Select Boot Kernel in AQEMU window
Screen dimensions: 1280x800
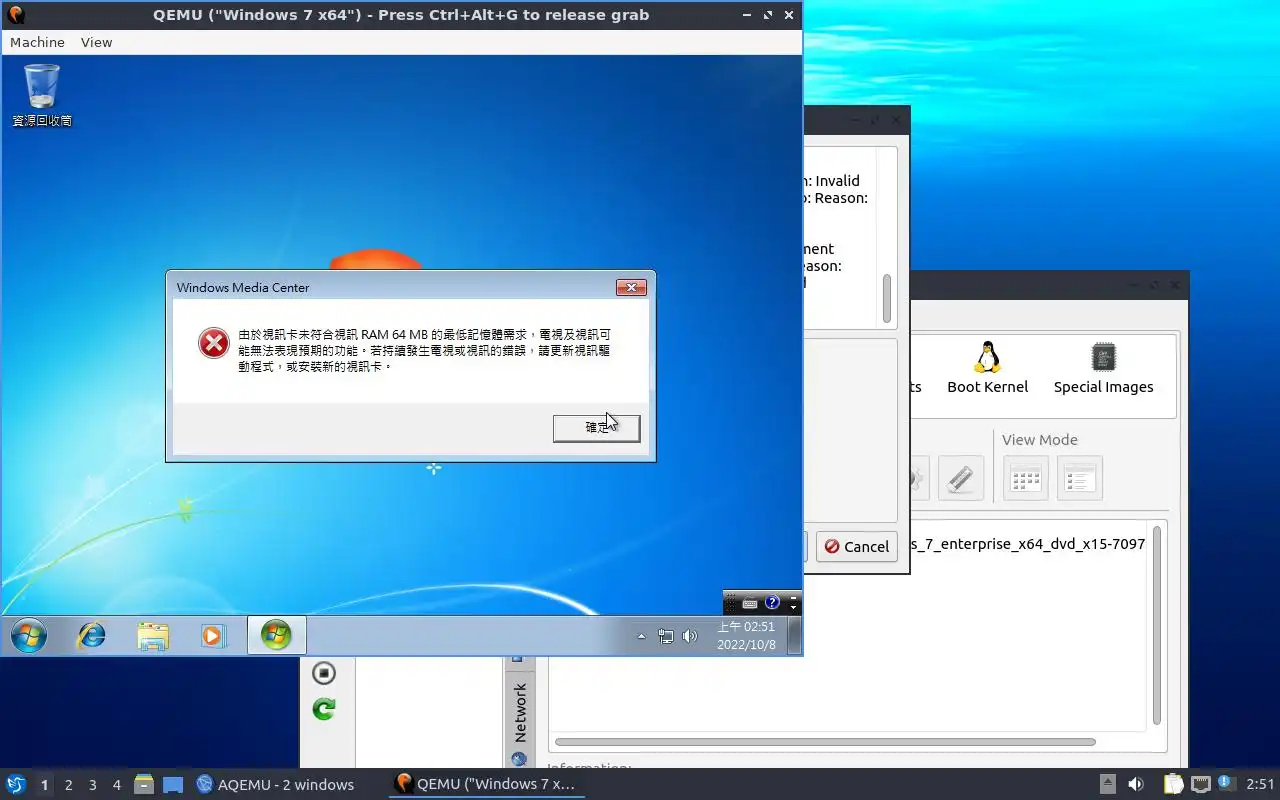point(987,368)
